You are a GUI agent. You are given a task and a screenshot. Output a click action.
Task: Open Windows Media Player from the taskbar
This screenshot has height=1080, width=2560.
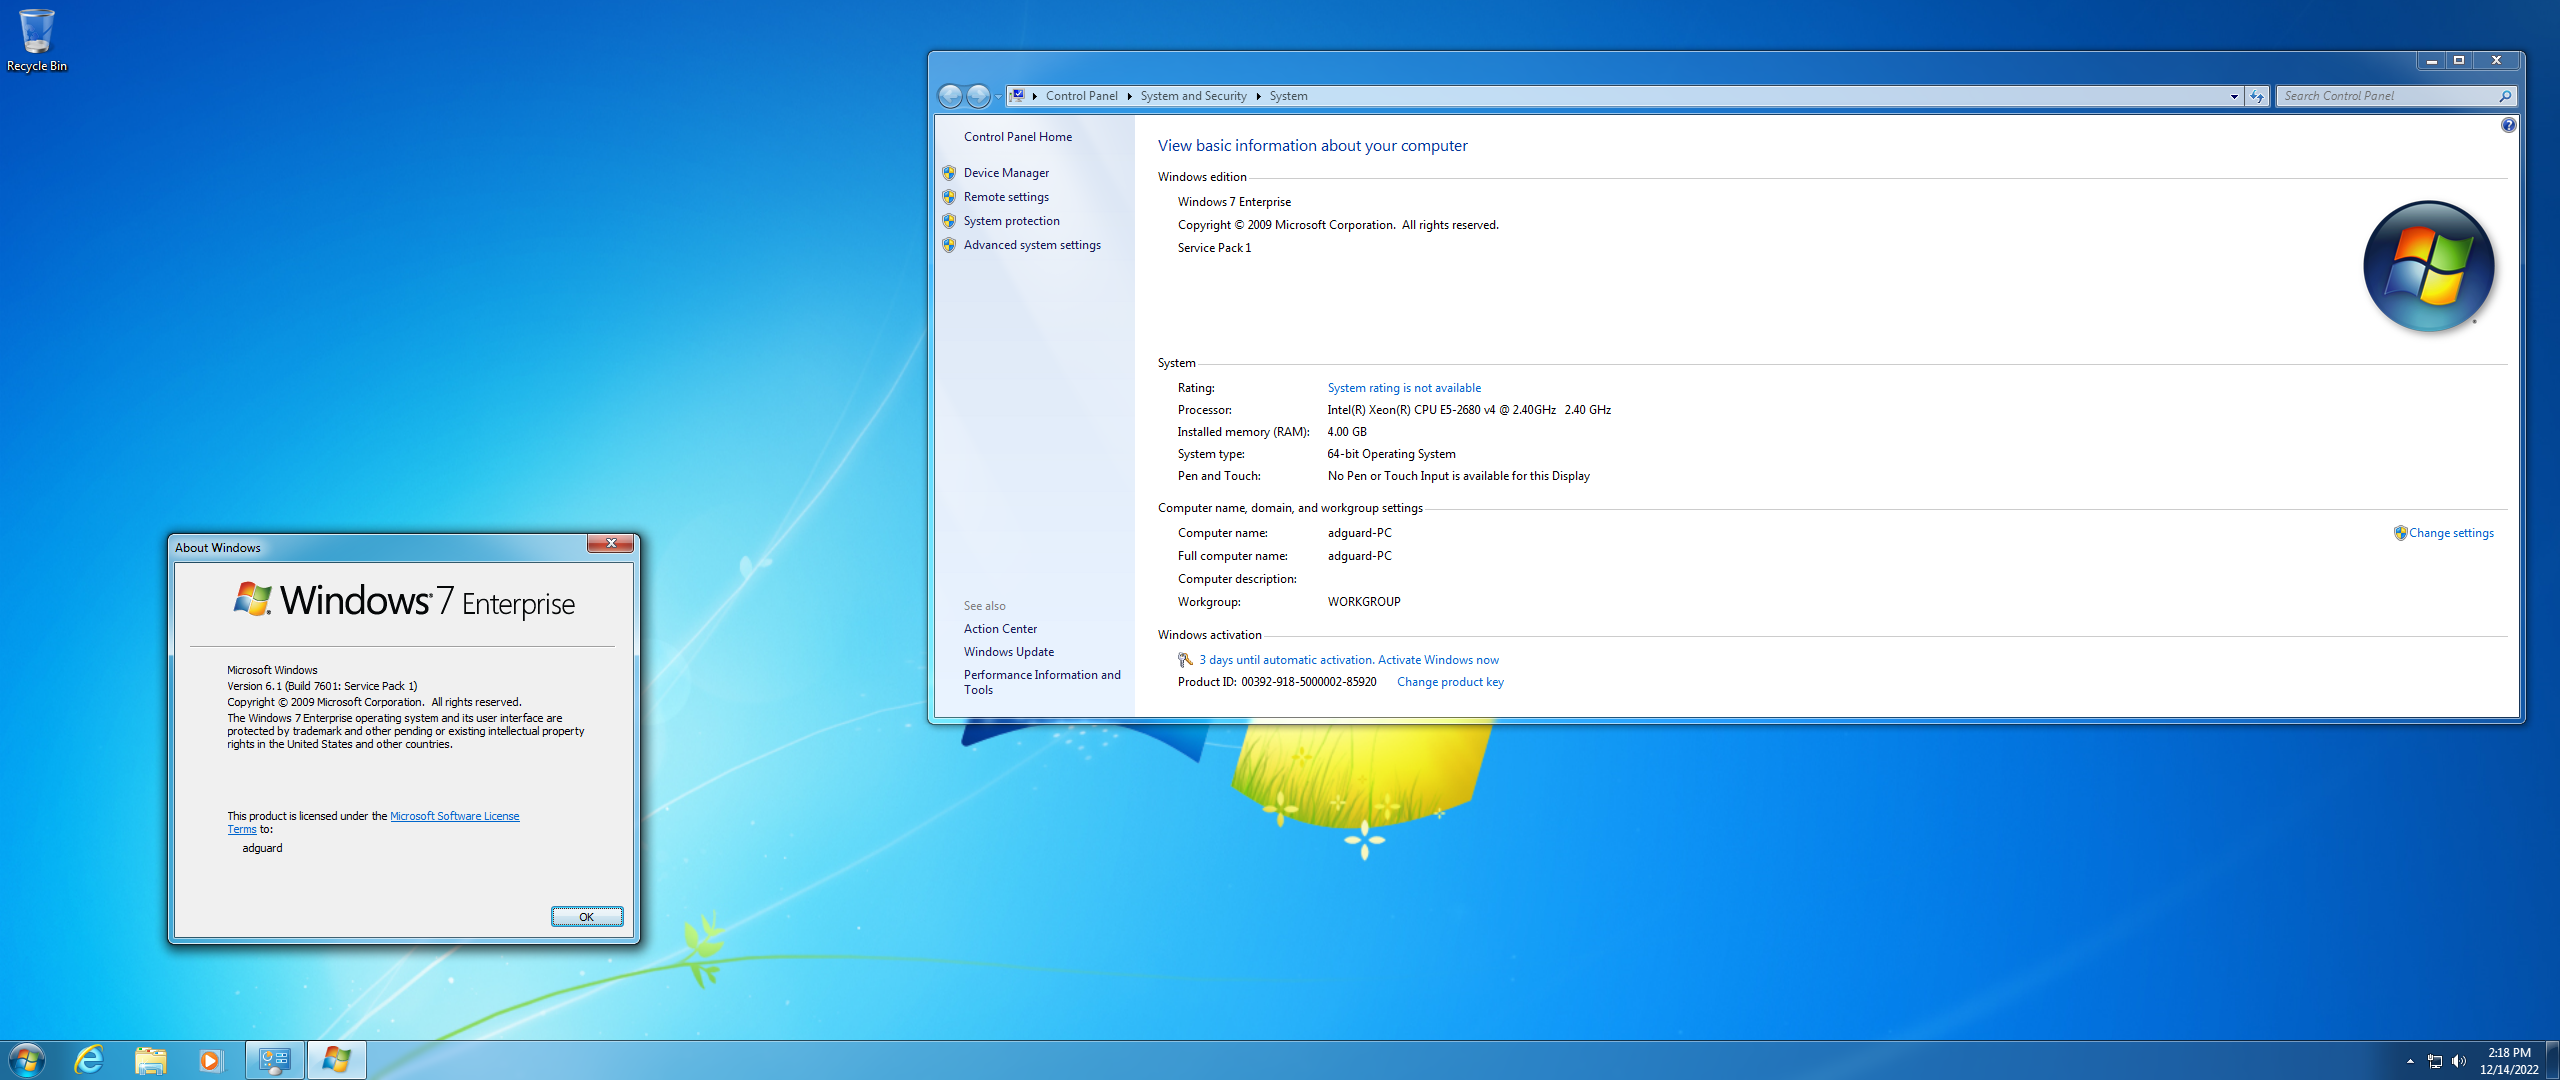[210, 1060]
